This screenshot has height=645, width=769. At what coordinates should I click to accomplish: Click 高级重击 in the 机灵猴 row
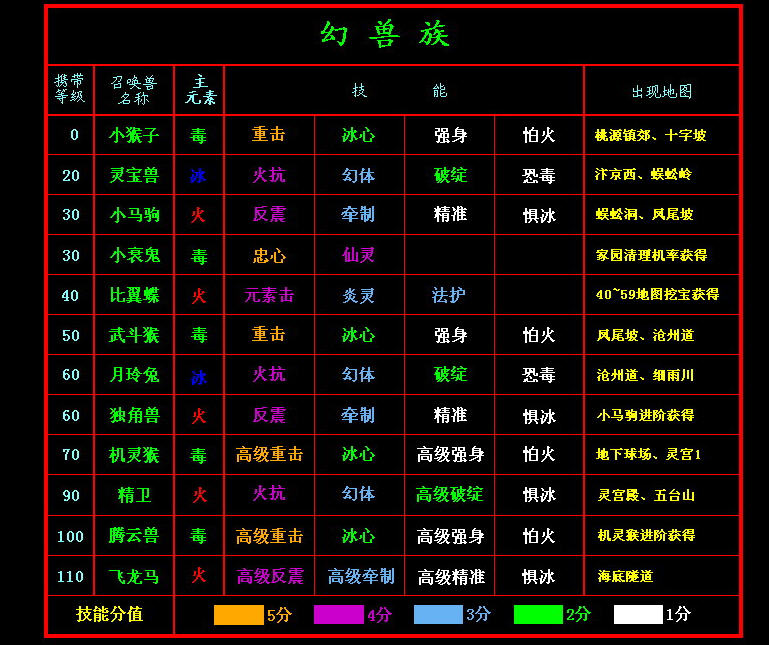click(x=269, y=454)
